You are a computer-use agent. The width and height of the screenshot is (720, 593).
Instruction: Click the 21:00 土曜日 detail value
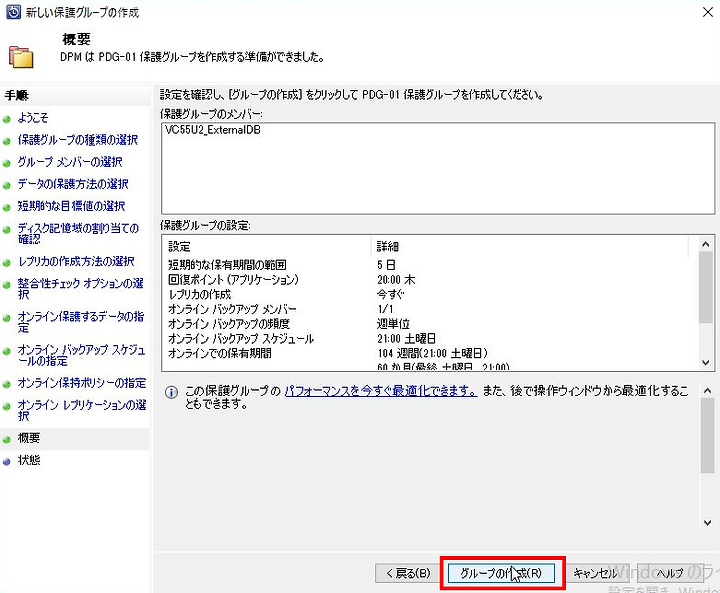[x=406, y=339]
